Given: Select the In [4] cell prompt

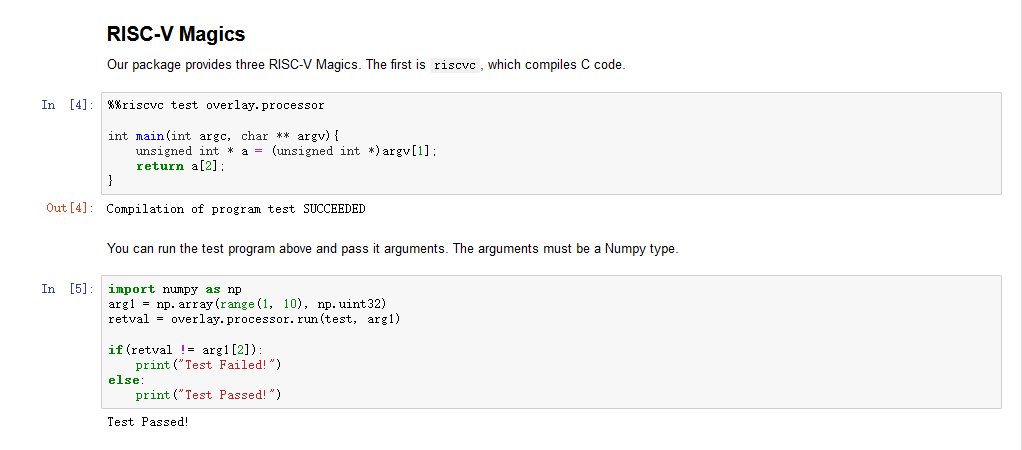Looking at the screenshot, I should (67, 105).
